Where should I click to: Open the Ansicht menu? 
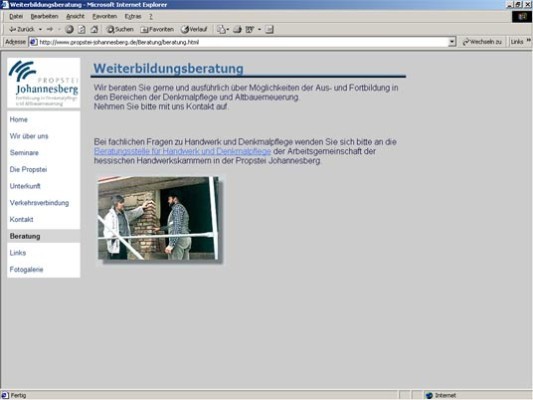point(75,16)
